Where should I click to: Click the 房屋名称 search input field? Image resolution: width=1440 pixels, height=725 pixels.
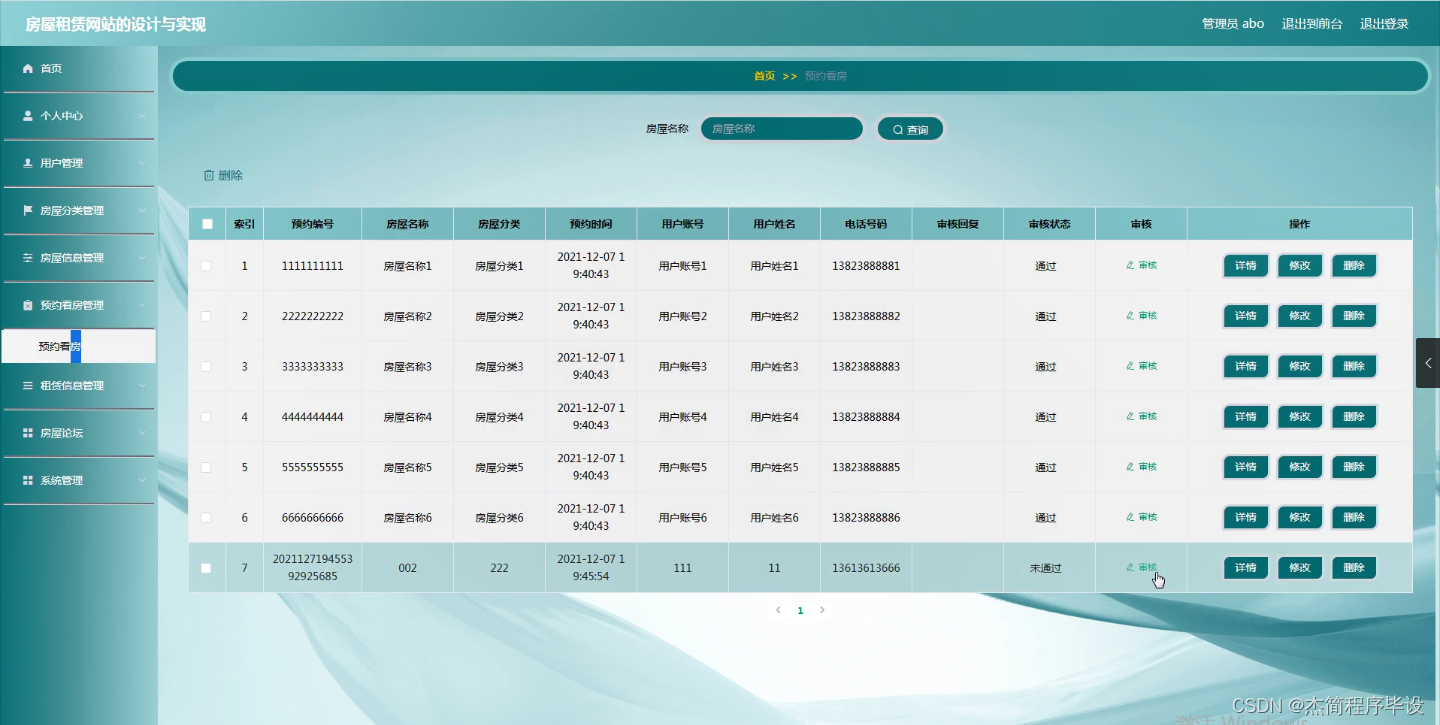pos(781,128)
